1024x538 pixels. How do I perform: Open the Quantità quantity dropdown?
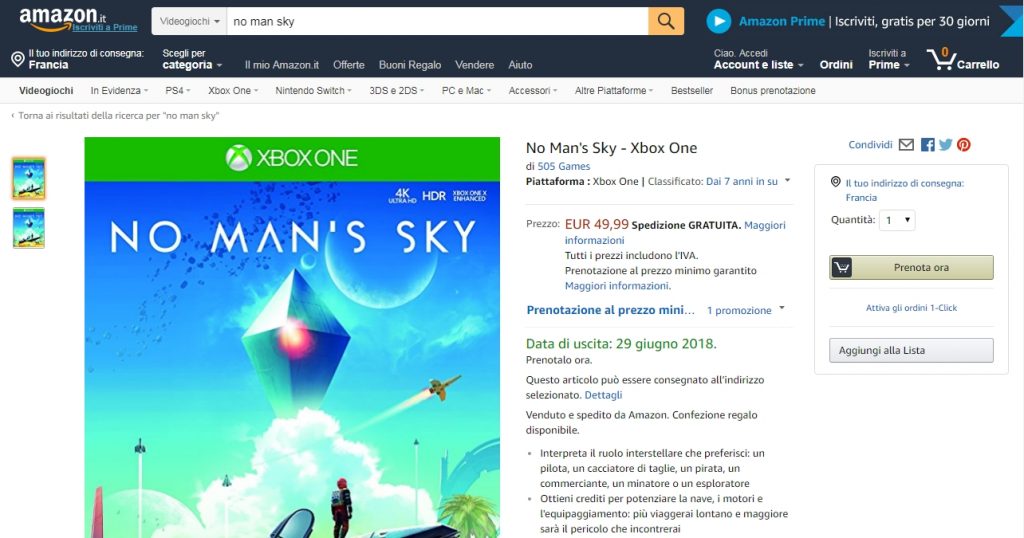click(x=897, y=220)
